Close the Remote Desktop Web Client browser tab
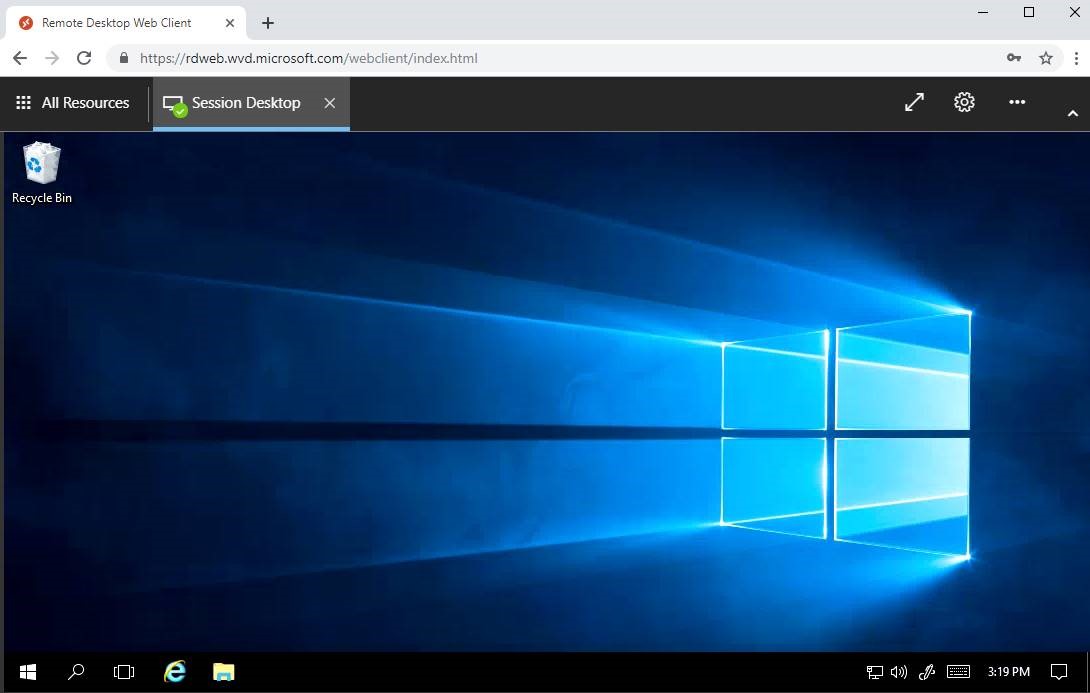Screen dimensions: 1090x693 point(229,23)
